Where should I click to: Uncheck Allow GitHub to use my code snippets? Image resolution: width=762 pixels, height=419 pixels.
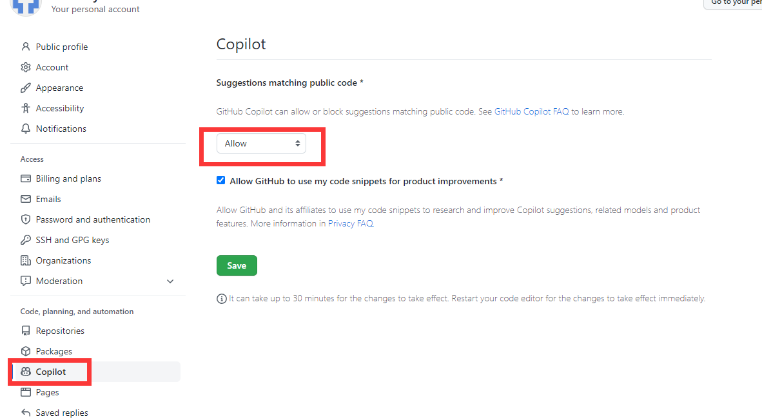coord(221,180)
